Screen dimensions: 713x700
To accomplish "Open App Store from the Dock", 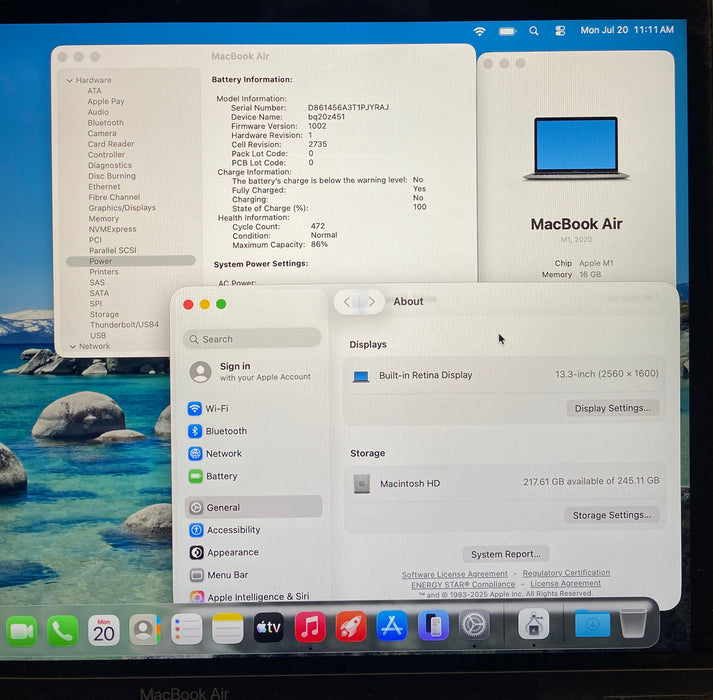I will pyautogui.click(x=392, y=626).
